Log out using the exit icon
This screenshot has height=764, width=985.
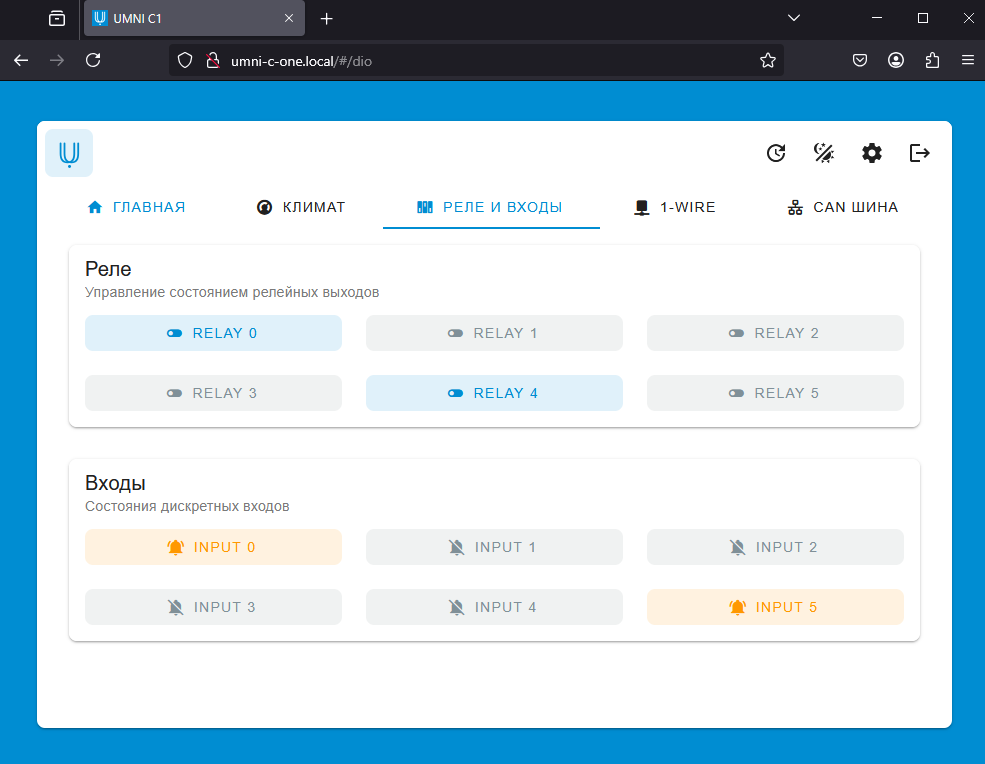click(919, 153)
